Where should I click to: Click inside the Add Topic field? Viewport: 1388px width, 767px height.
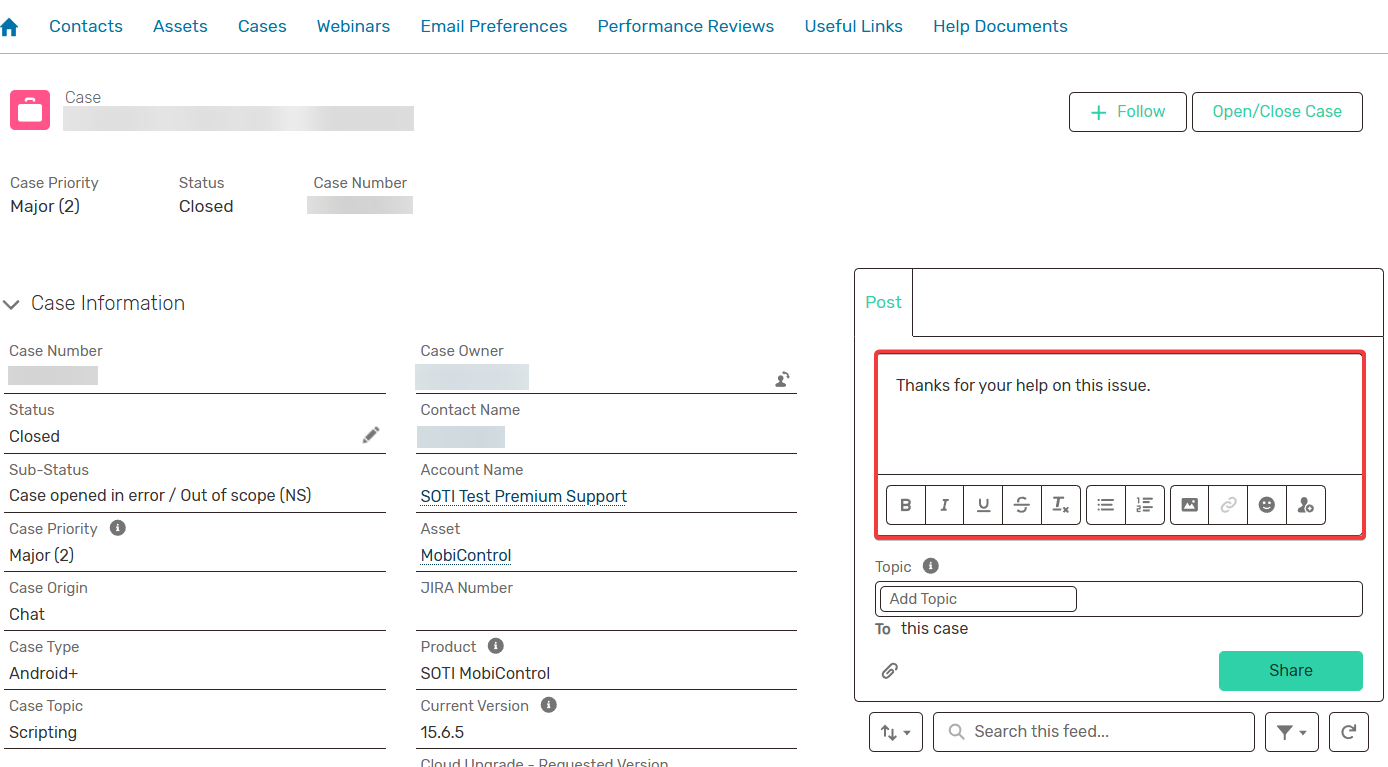pos(975,598)
